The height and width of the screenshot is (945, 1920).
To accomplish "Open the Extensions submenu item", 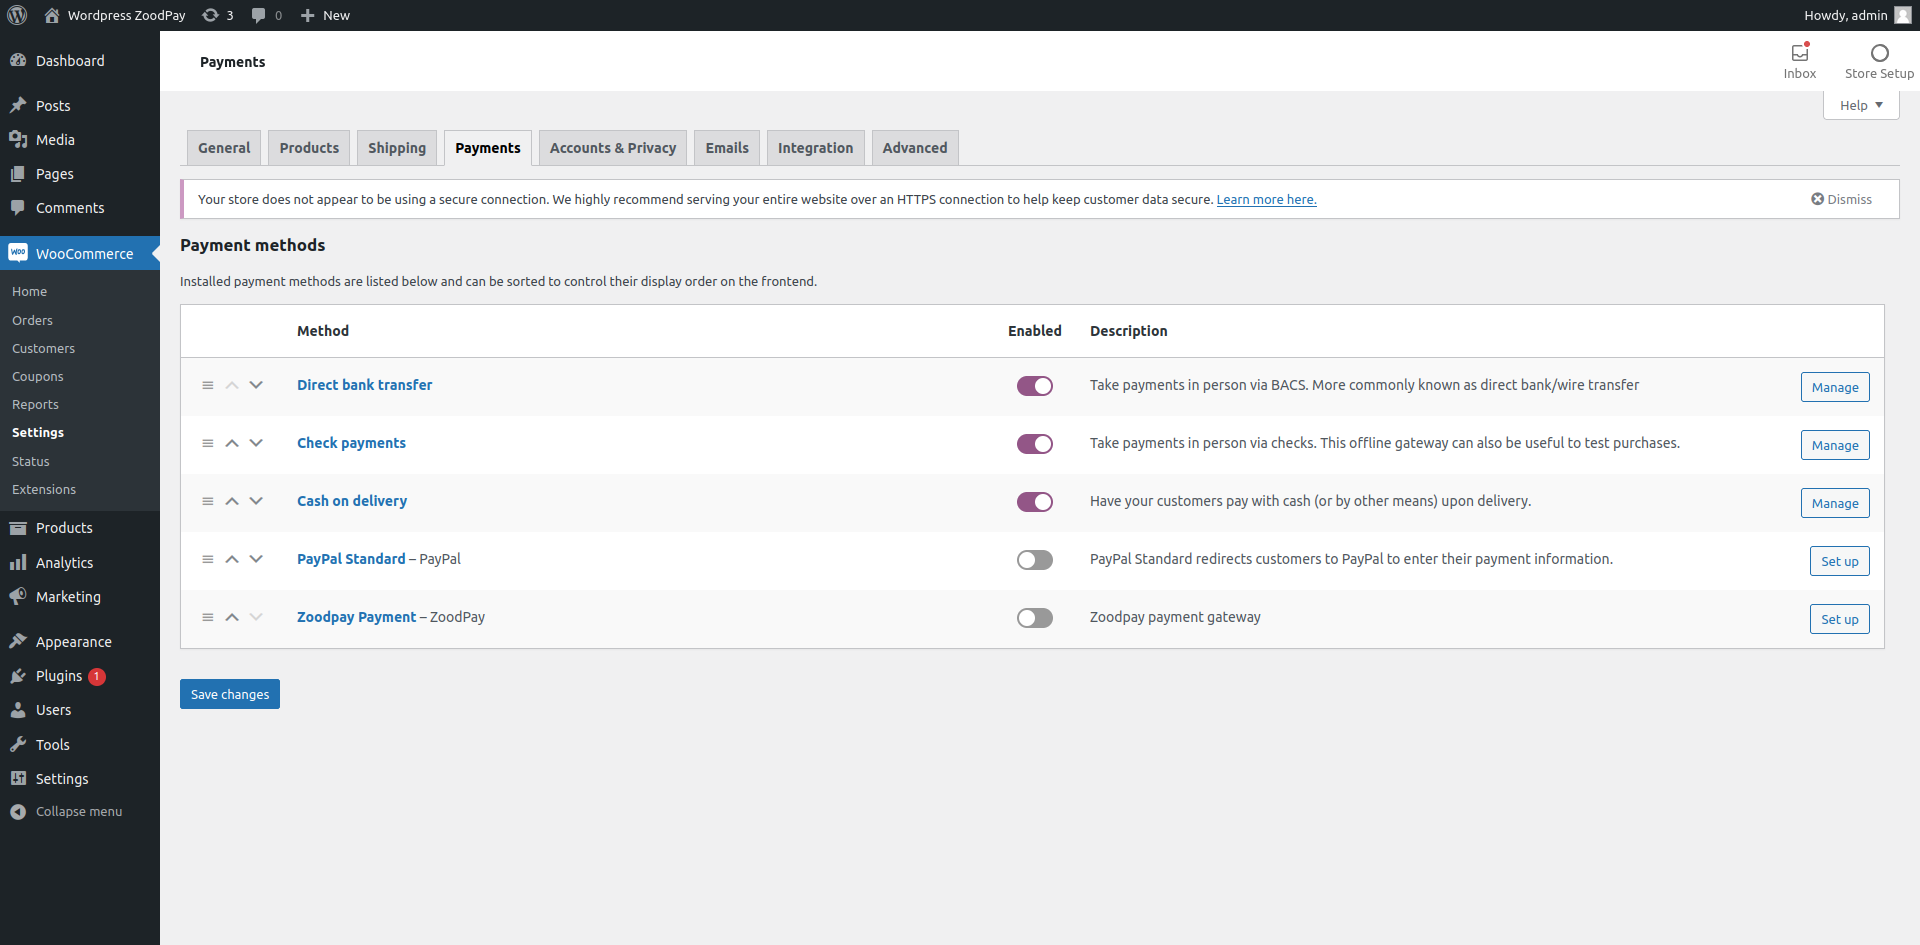I will 44,489.
